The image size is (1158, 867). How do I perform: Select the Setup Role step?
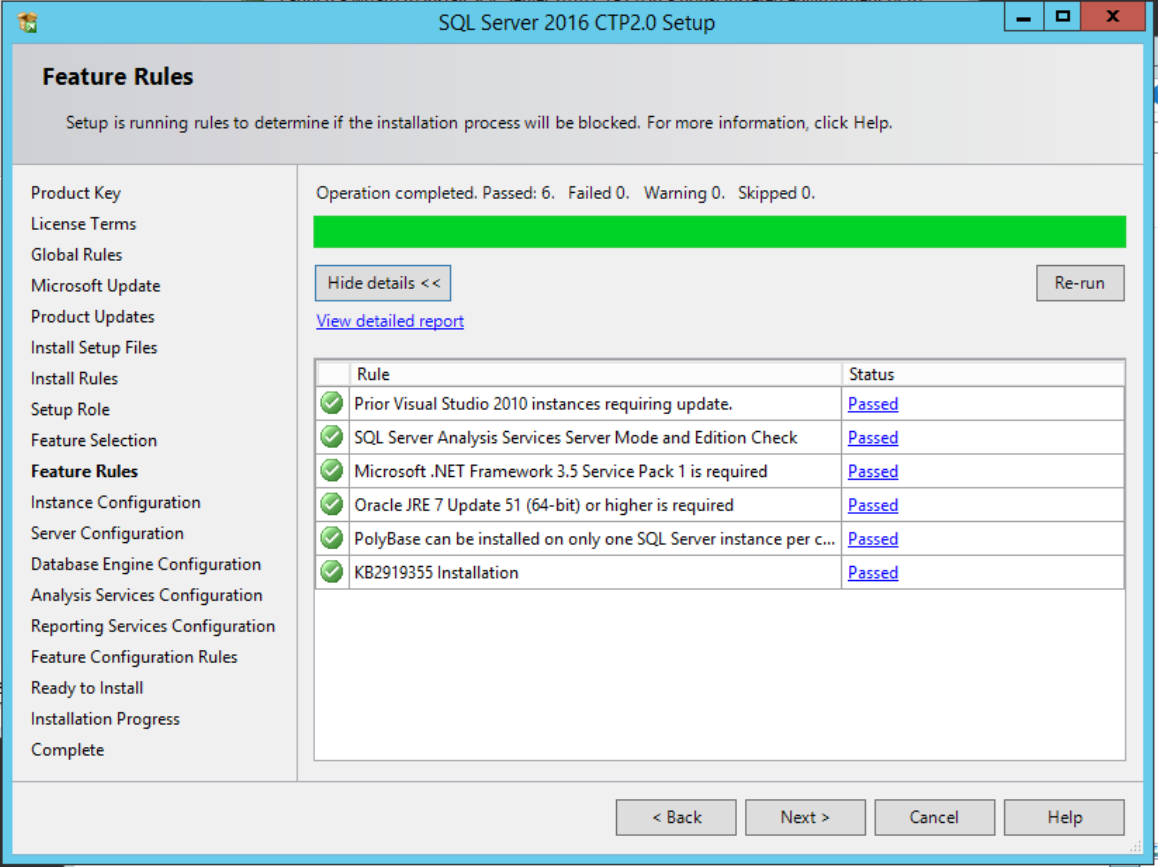(x=70, y=410)
